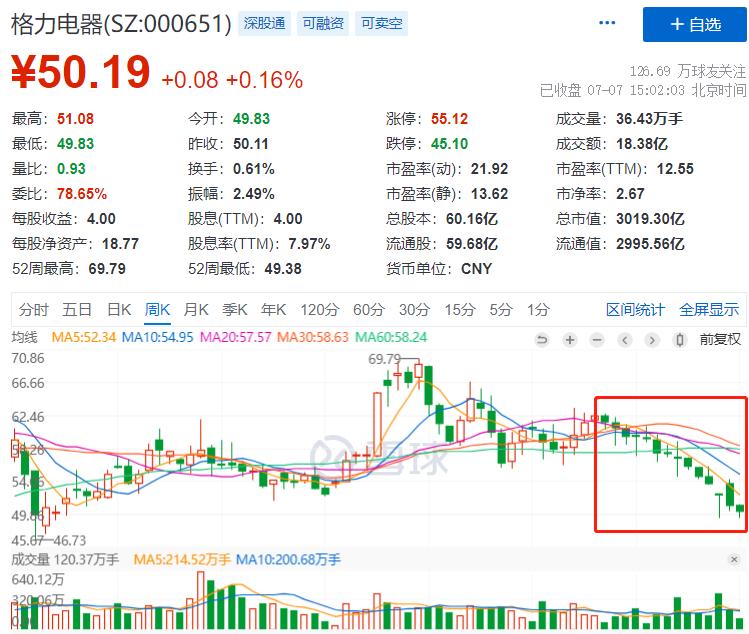Image resolution: width=749 pixels, height=634 pixels.
Task: Click the candlestick style icon
Action: [x=680, y=340]
